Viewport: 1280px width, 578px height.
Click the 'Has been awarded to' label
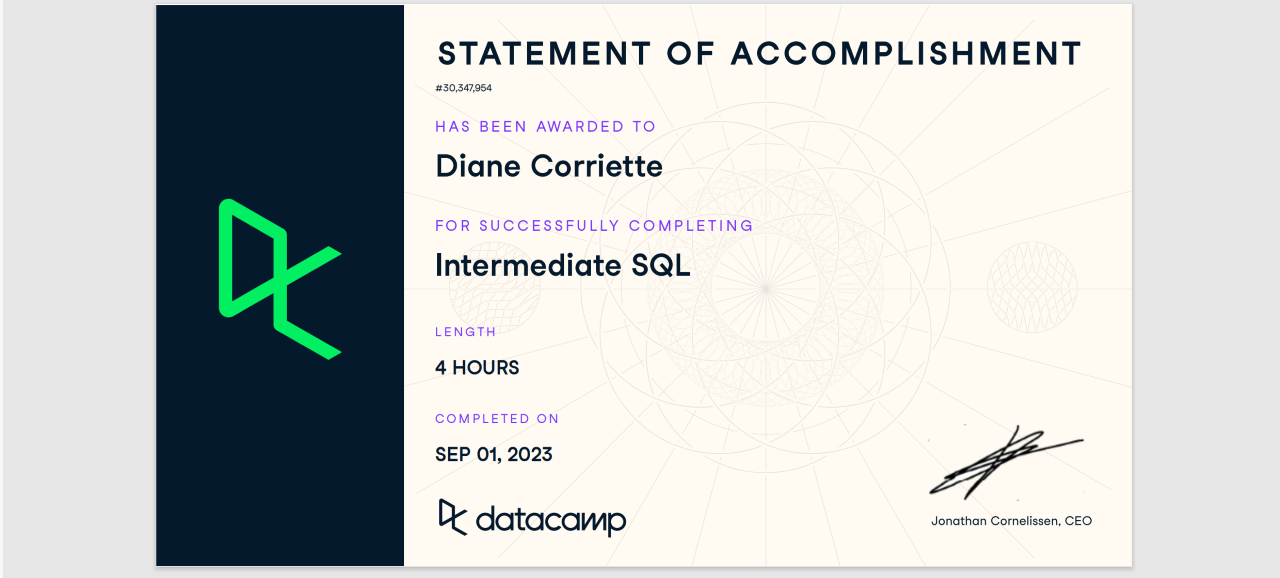[x=545, y=127]
